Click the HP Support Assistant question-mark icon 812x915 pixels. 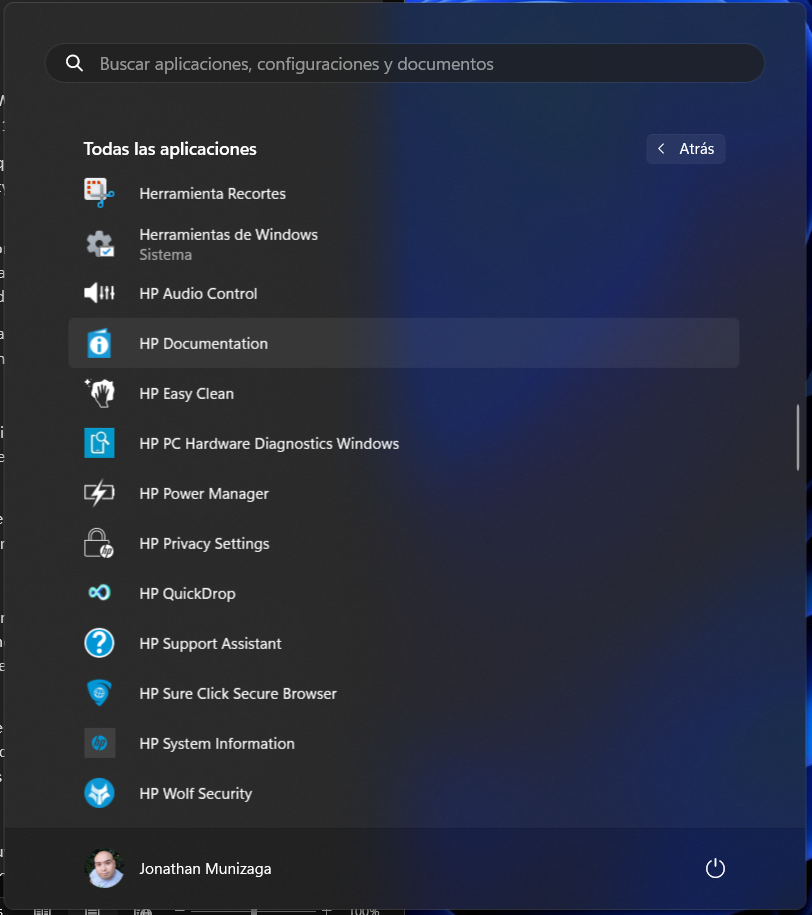point(99,643)
